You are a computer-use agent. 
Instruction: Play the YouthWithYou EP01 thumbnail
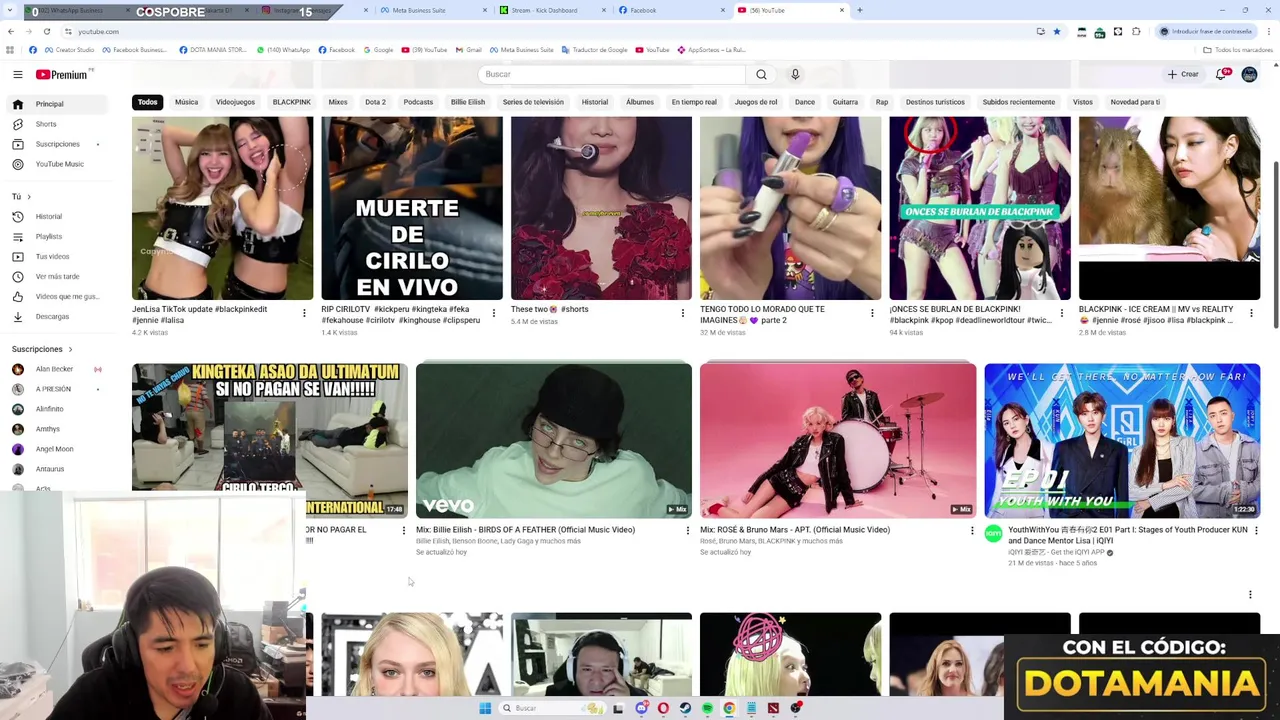(x=1122, y=441)
